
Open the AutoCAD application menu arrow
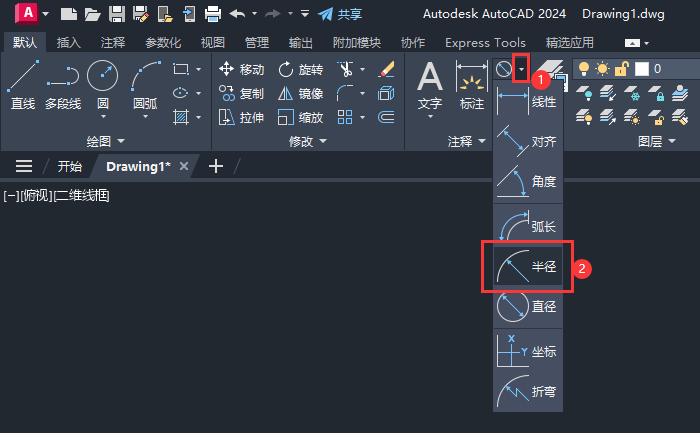[x=46, y=14]
